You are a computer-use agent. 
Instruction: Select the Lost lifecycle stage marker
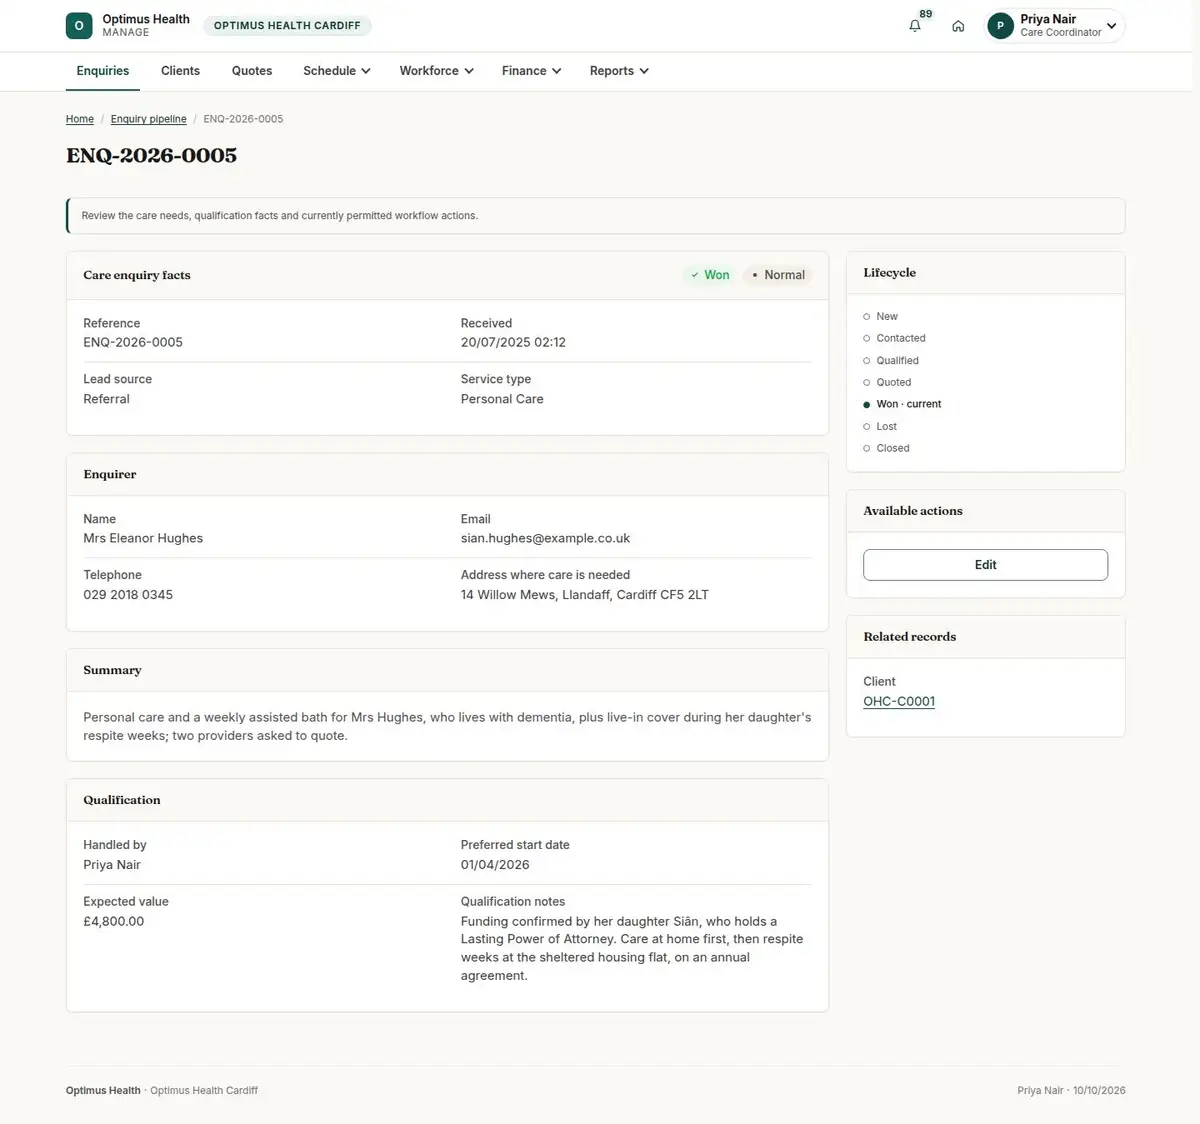tap(867, 427)
